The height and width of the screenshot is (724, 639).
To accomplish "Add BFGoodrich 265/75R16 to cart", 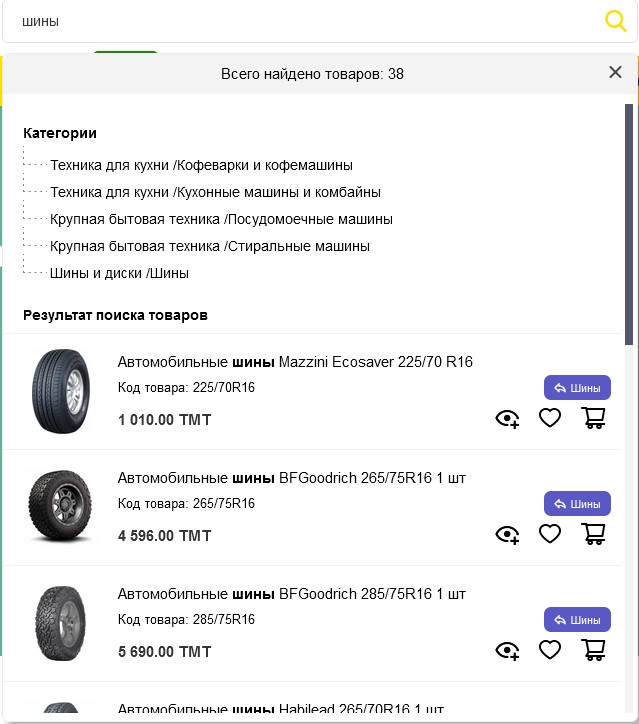I will [594, 534].
